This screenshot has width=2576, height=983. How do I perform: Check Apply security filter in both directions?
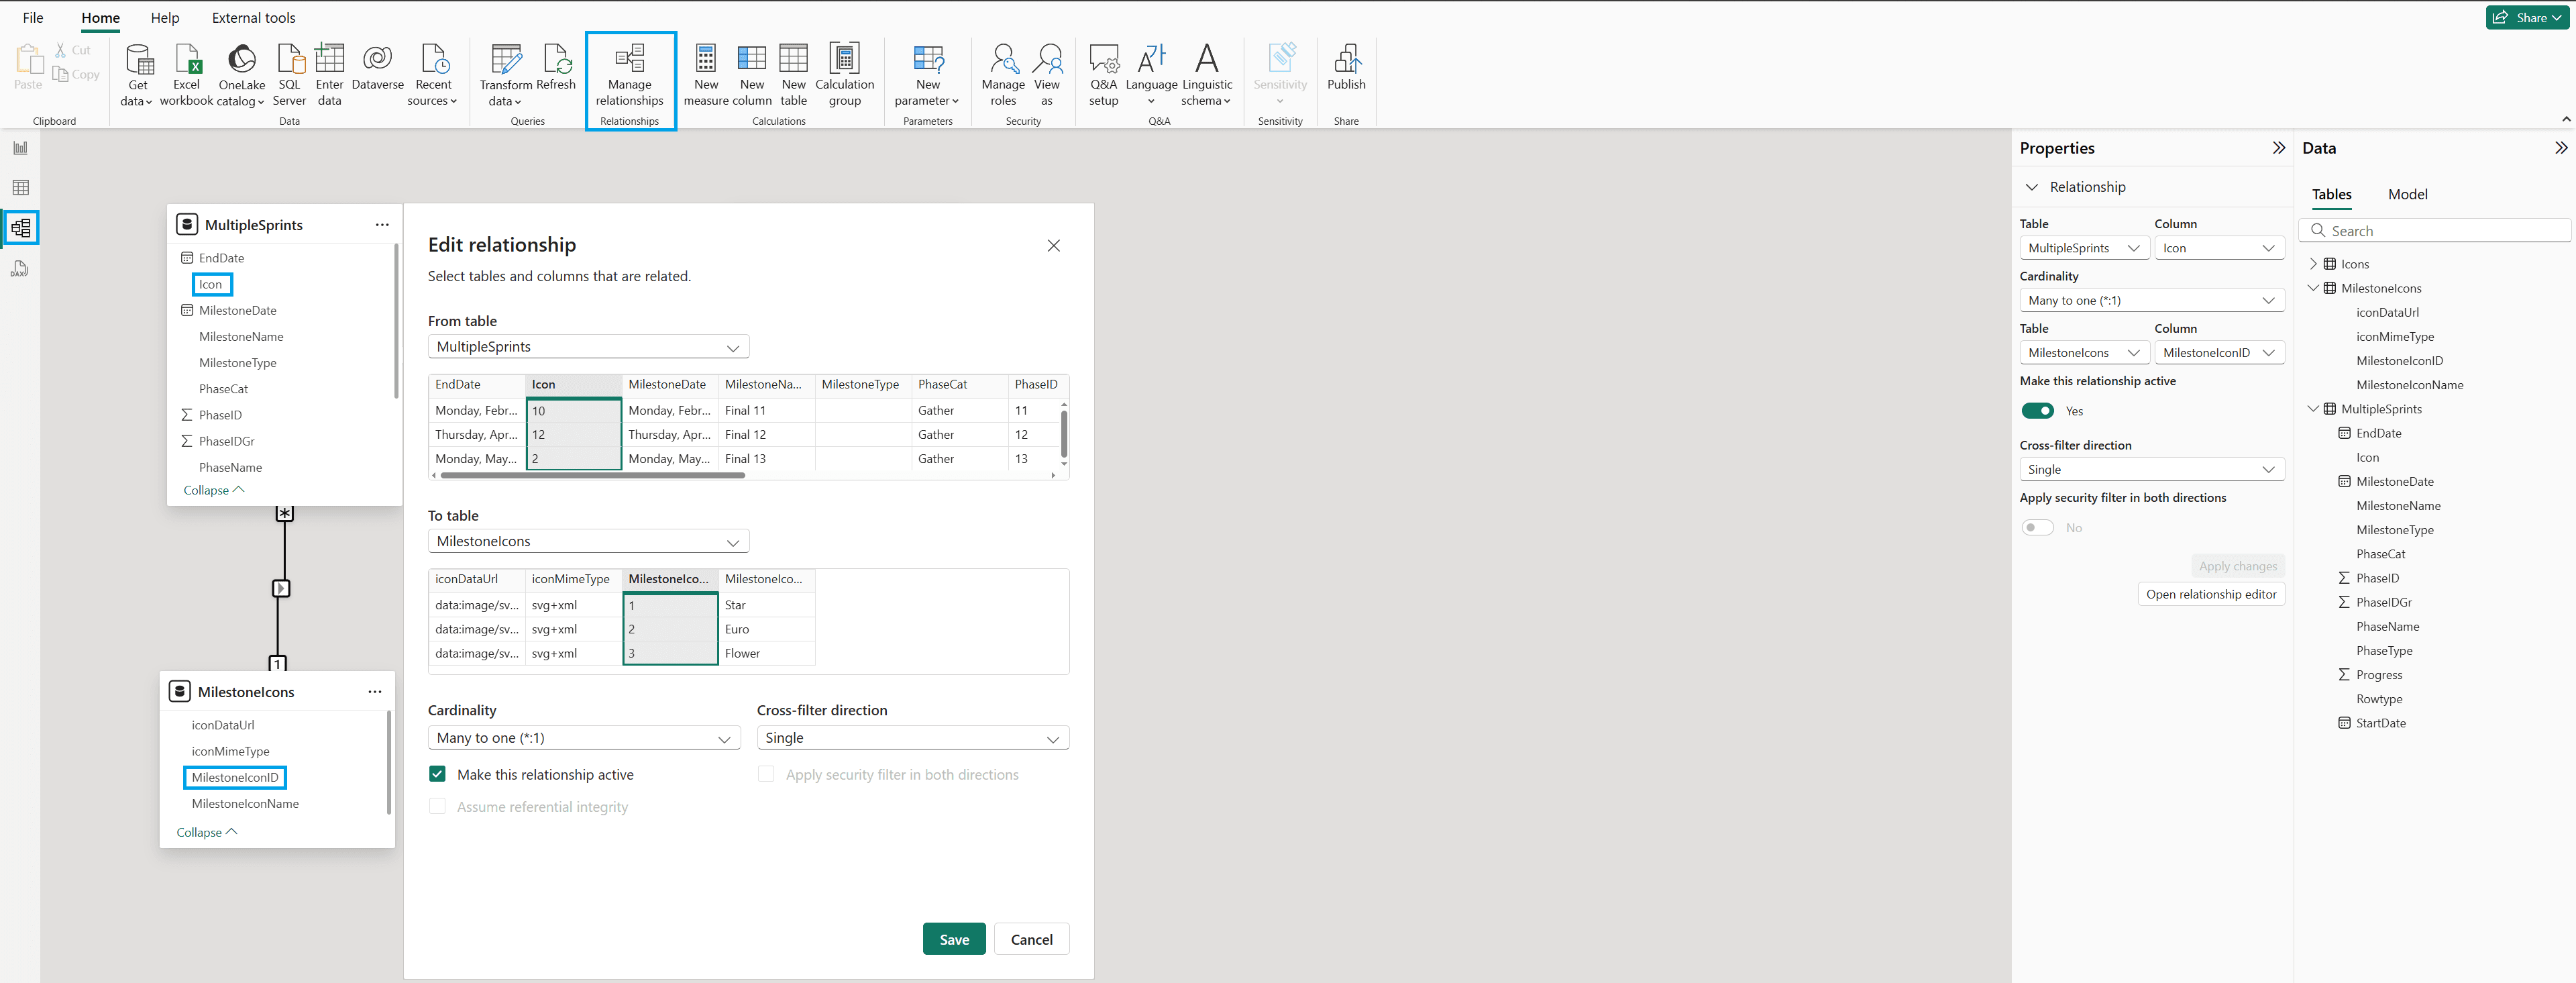(x=766, y=774)
